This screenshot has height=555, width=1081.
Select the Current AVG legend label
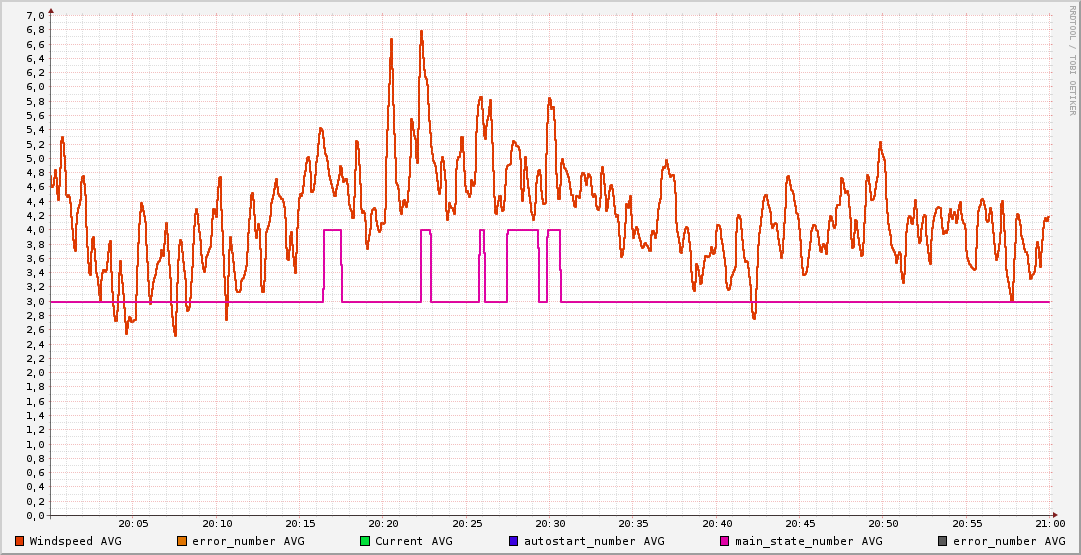pyautogui.click(x=413, y=541)
